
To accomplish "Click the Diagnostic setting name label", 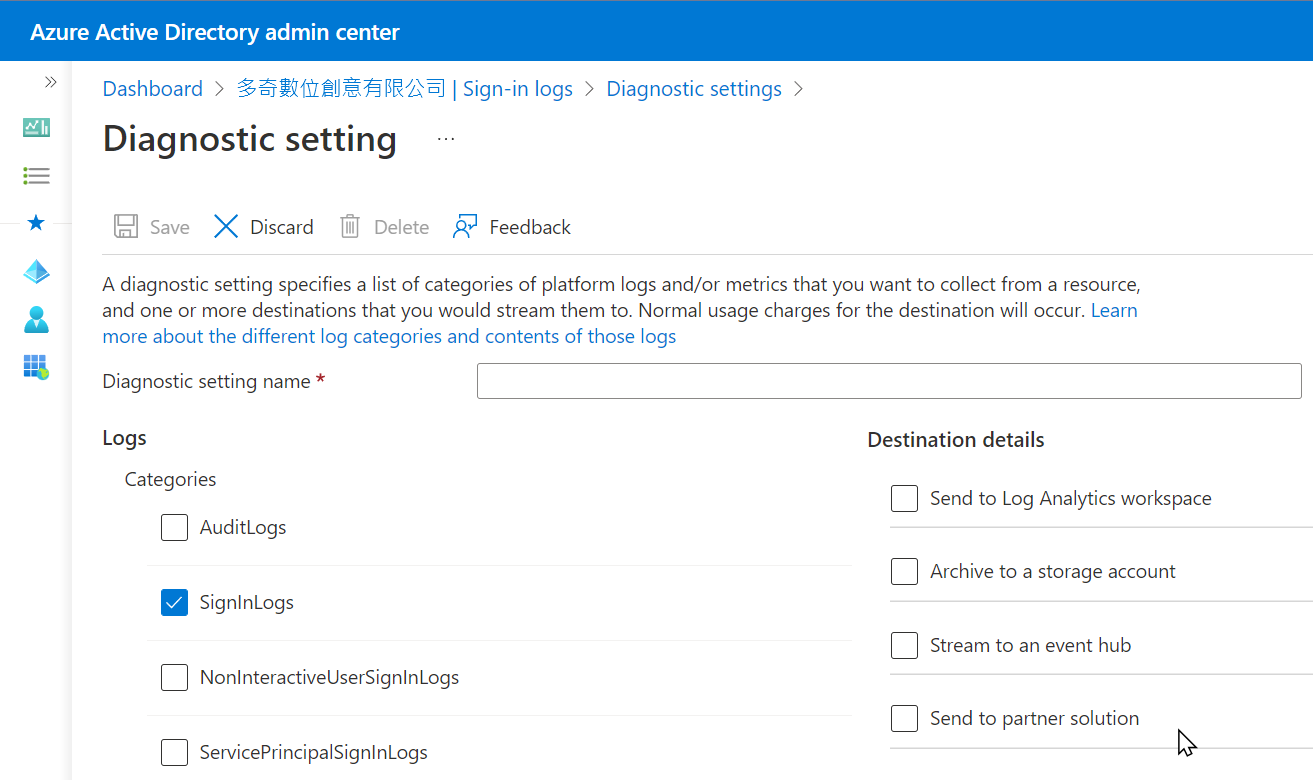I will point(207,381).
